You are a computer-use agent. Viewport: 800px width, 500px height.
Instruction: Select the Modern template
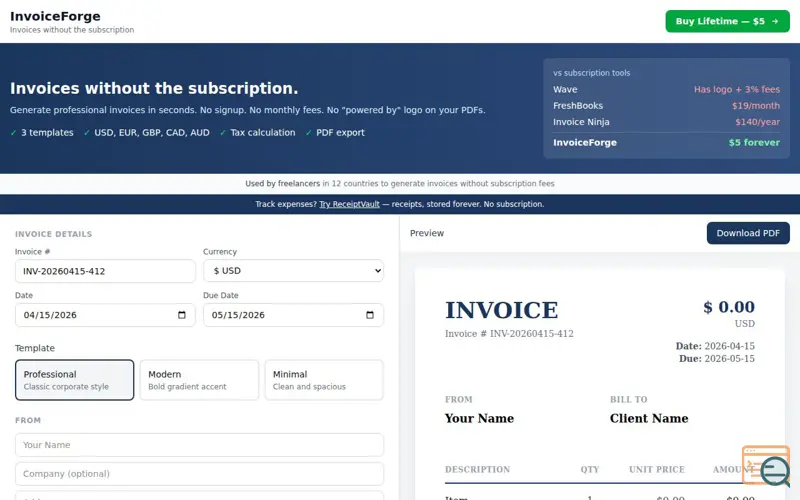click(199, 380)
